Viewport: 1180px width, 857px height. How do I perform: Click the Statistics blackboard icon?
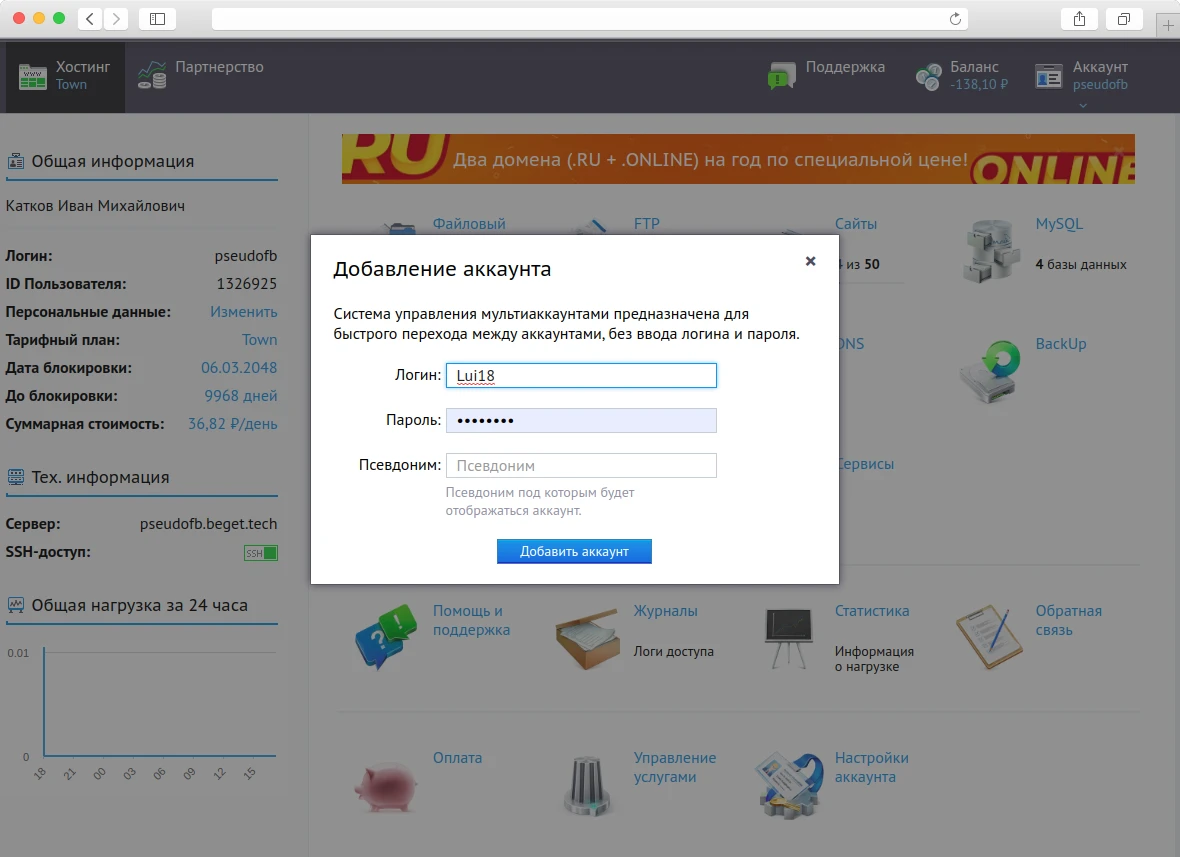(790, 636)
